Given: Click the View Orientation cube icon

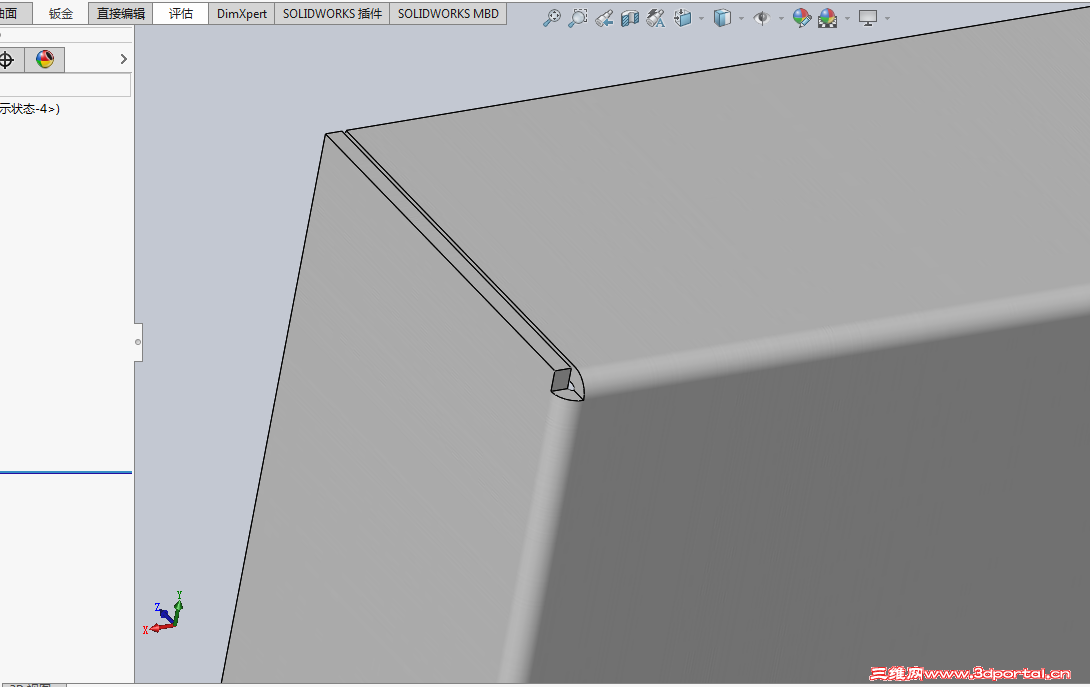Looking at the screenshot, I should (x=683, y=18).
